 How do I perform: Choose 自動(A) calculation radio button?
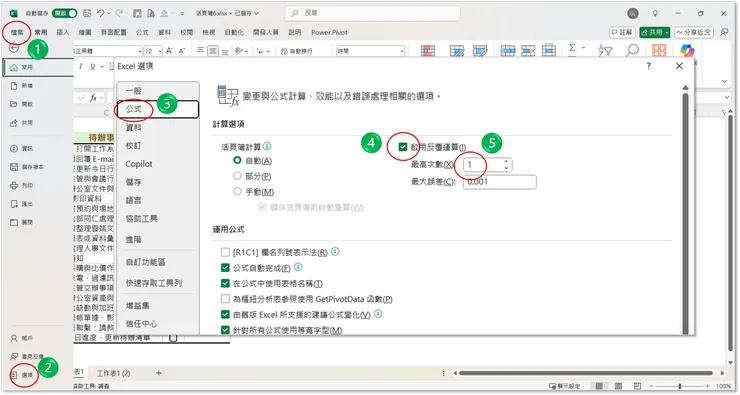coord(237,160)
